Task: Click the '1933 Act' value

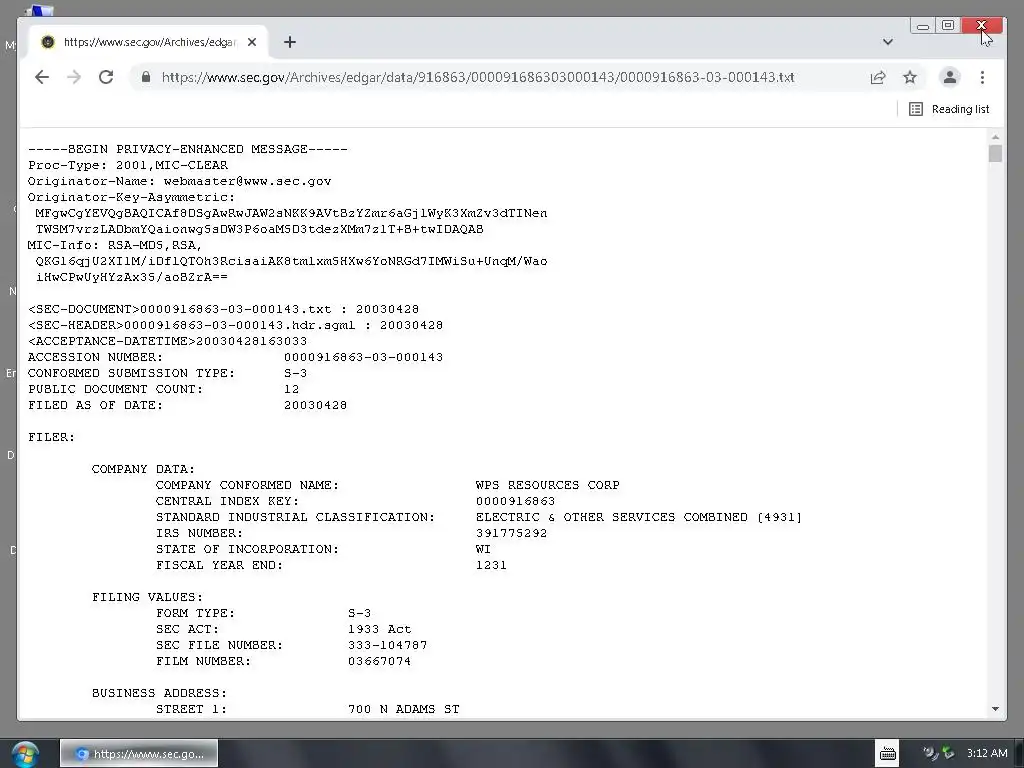Action: click(x=379, y=630)
